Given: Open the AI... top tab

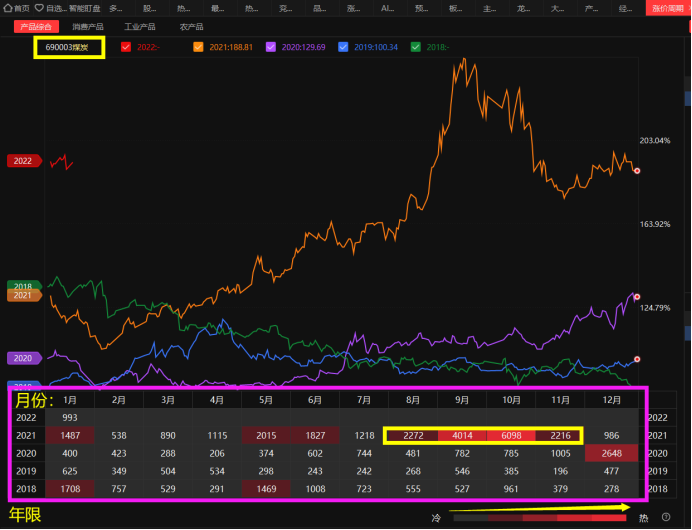Looking at the screenshot, I should click(387, 8).
